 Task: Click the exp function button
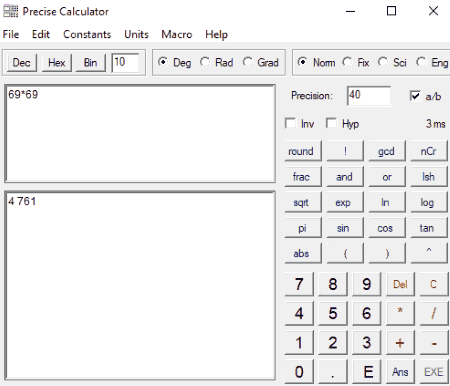pyautogui.click(x=345, y=202)
